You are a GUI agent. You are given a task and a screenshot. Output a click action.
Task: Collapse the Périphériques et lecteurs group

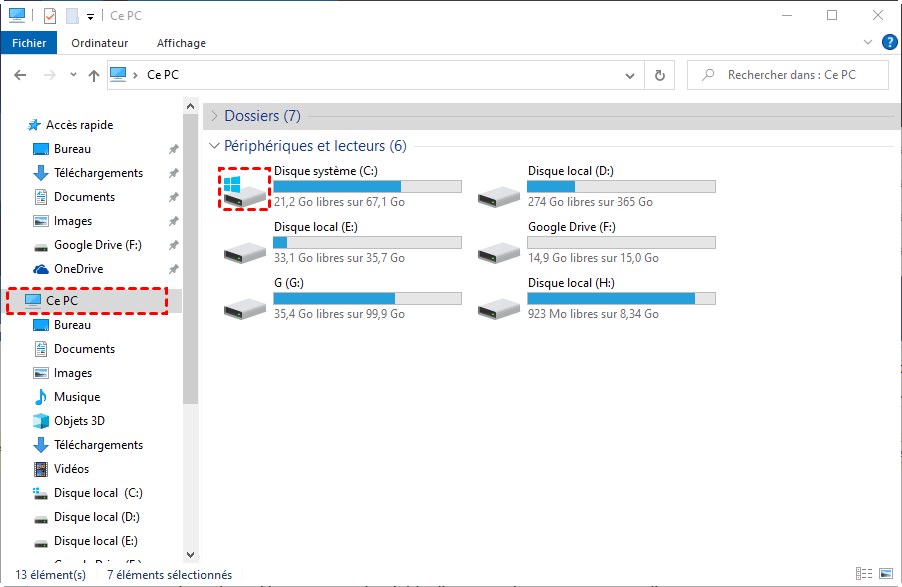tap(214, 146)
